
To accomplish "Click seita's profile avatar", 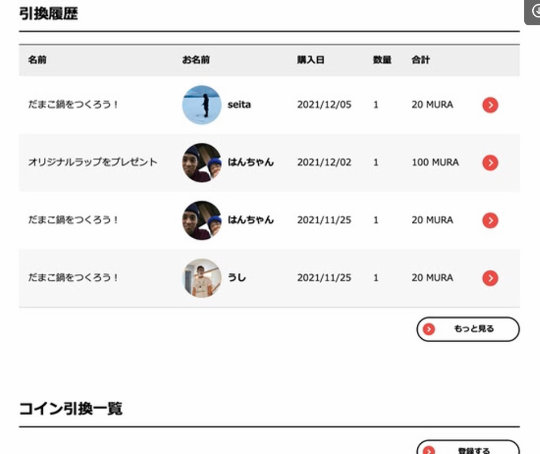I will click(201, 105).
